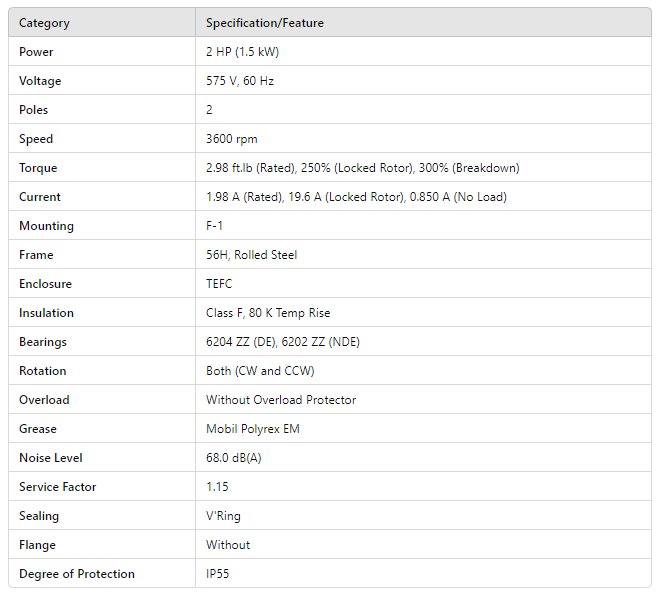658x594 pixels.
Task: Click the Category column header
Action: tap(44, 23)
